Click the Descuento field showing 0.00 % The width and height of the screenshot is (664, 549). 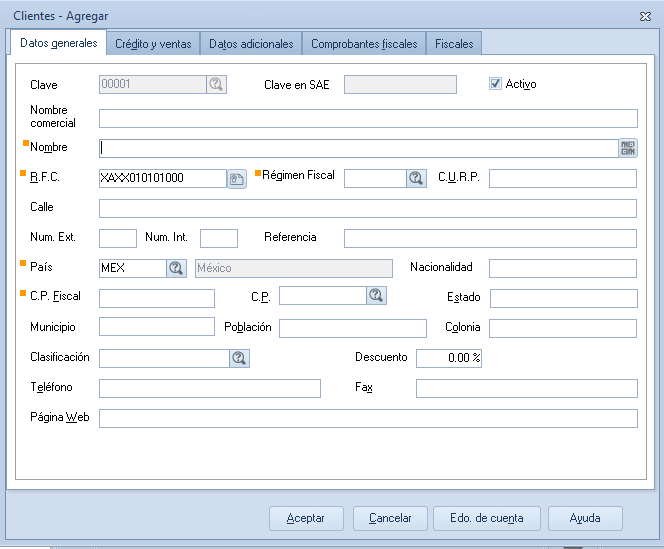point(449,358)
